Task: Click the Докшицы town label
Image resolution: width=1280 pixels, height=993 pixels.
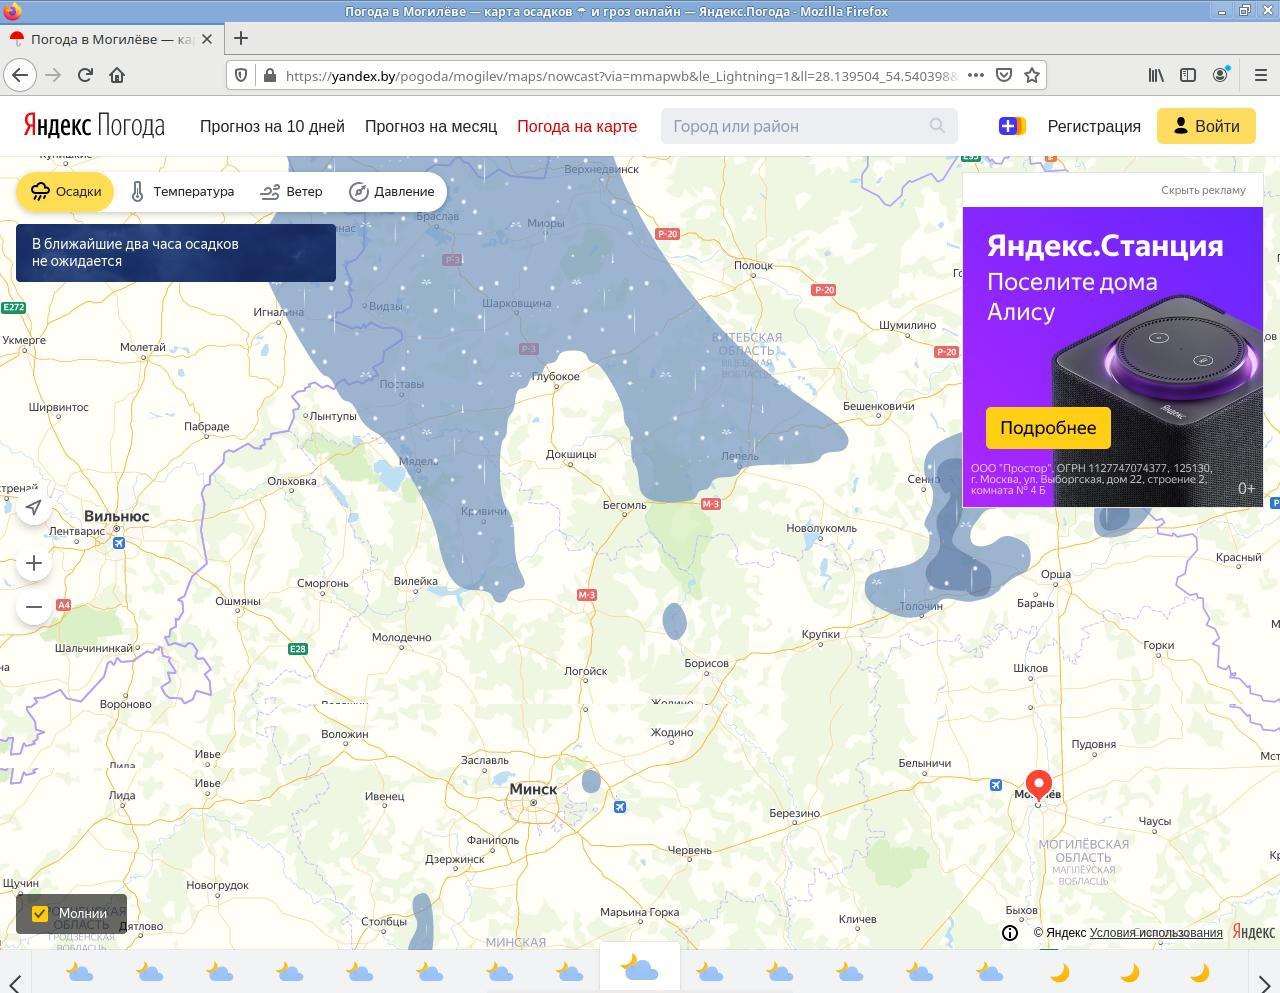Action: [x=571, y=454]
